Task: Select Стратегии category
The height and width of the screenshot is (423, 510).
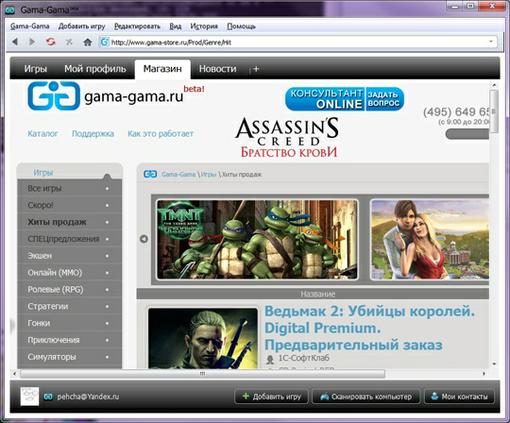Action: point(70,306)
